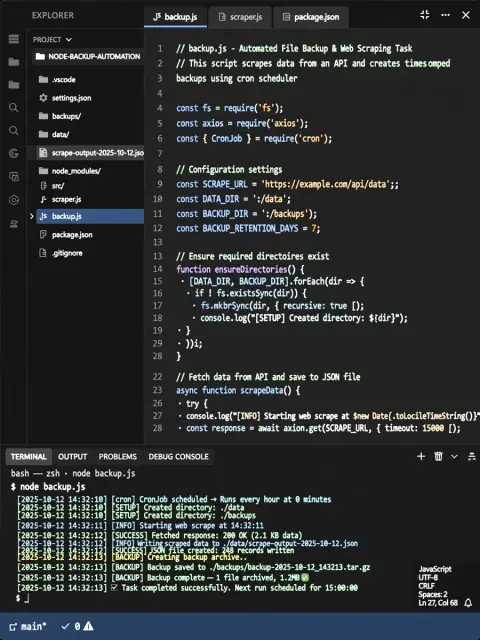Select backup.js in the explorer tree
The width and height of the screenshot is (480, 640).
[90, 216]
